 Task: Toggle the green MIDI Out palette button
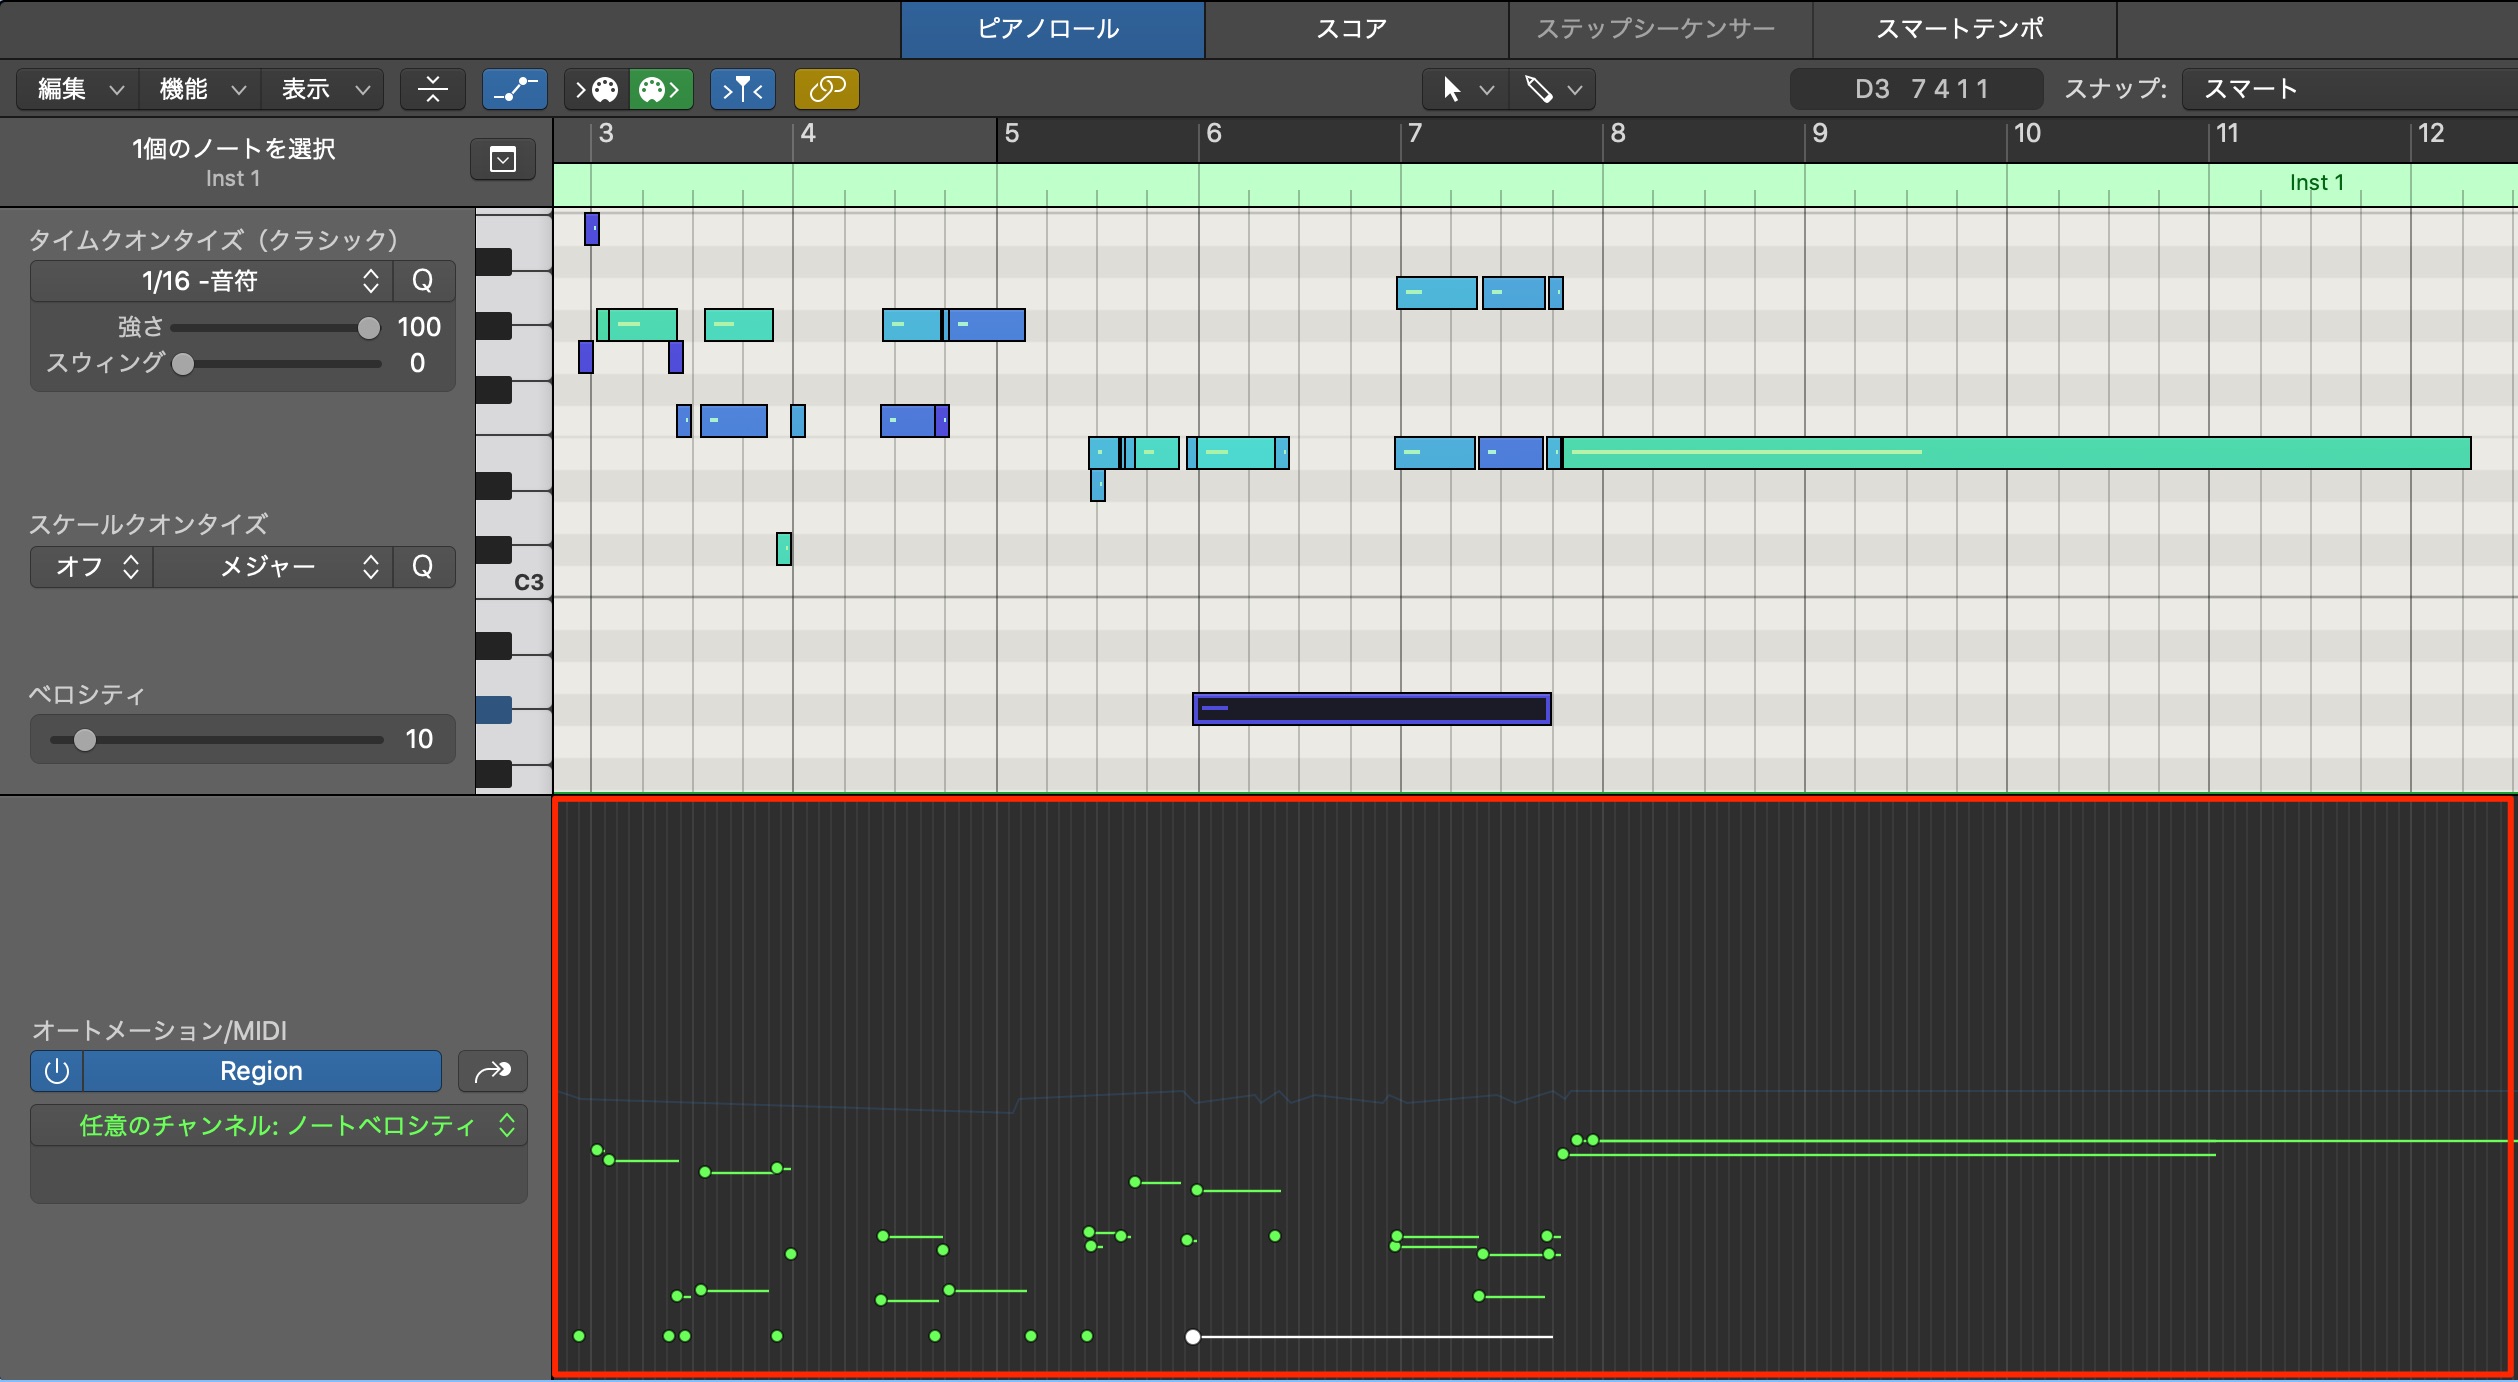[x=660, y=89]
